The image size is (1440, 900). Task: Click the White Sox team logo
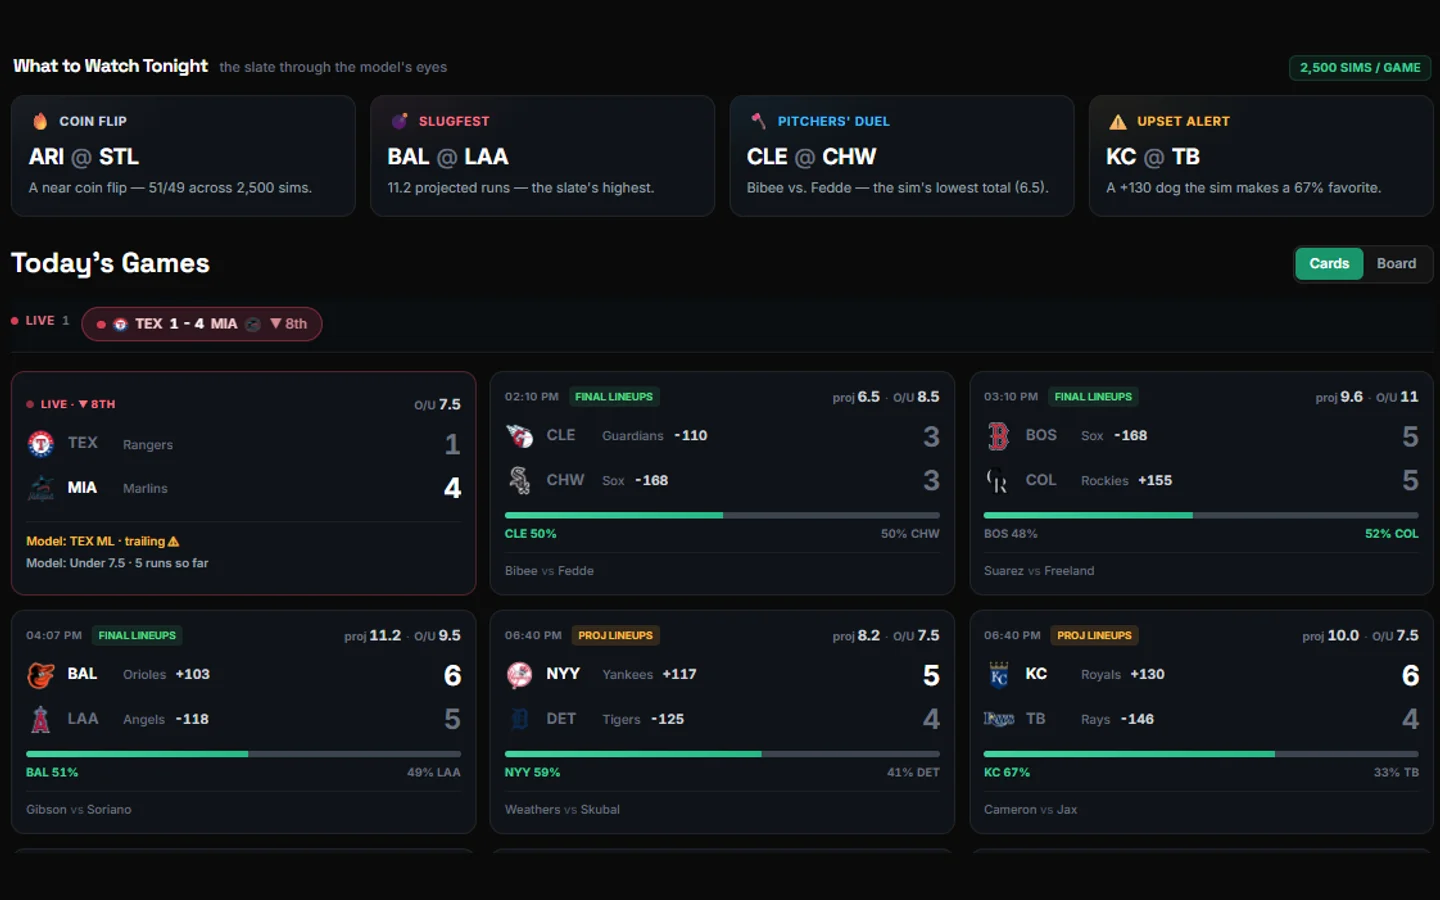tap(520, 480)
